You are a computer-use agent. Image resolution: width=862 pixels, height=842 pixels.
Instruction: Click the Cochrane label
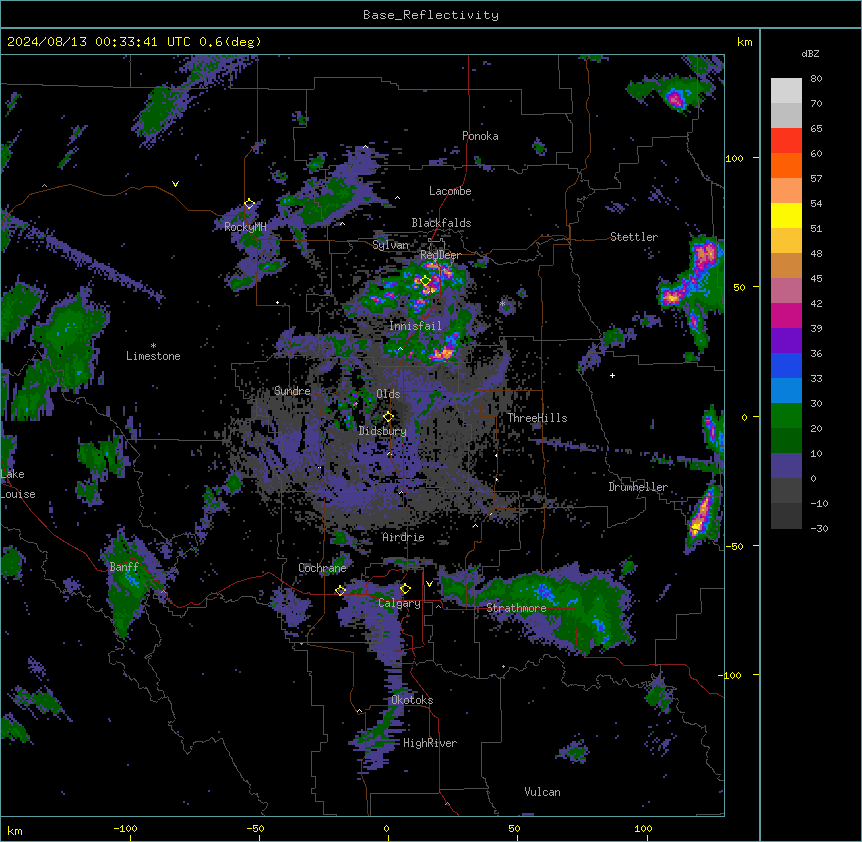tap(322, 568)
